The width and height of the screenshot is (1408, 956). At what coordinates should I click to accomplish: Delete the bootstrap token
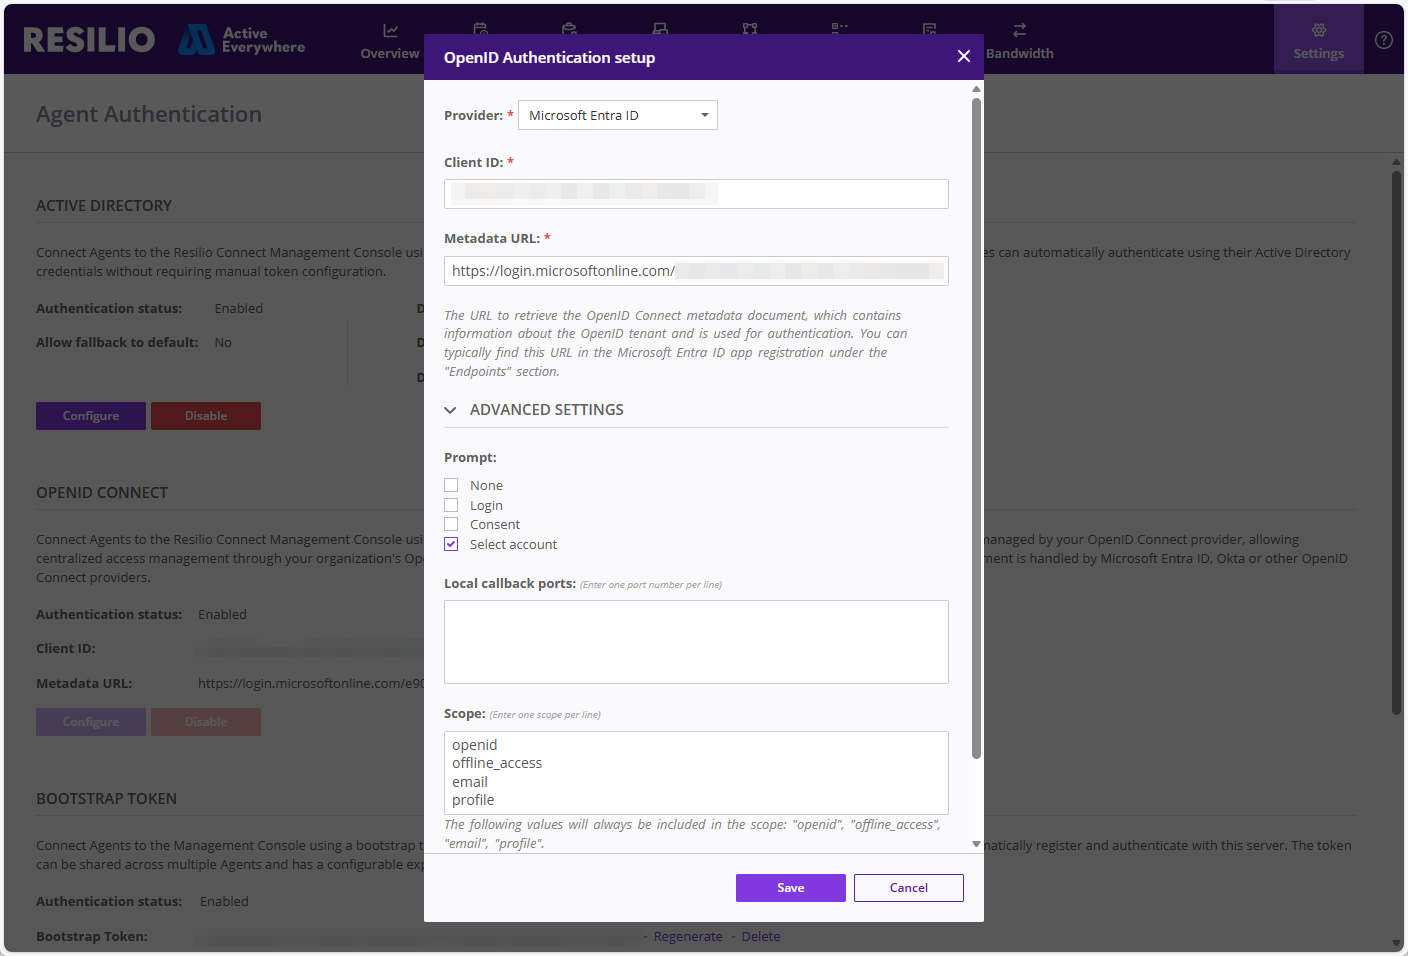tap(761, 937)
